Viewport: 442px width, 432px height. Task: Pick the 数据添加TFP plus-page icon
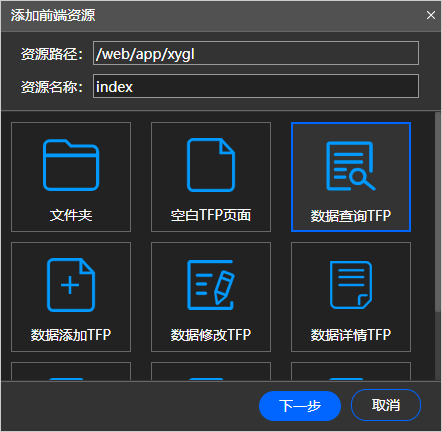[71, 285]
